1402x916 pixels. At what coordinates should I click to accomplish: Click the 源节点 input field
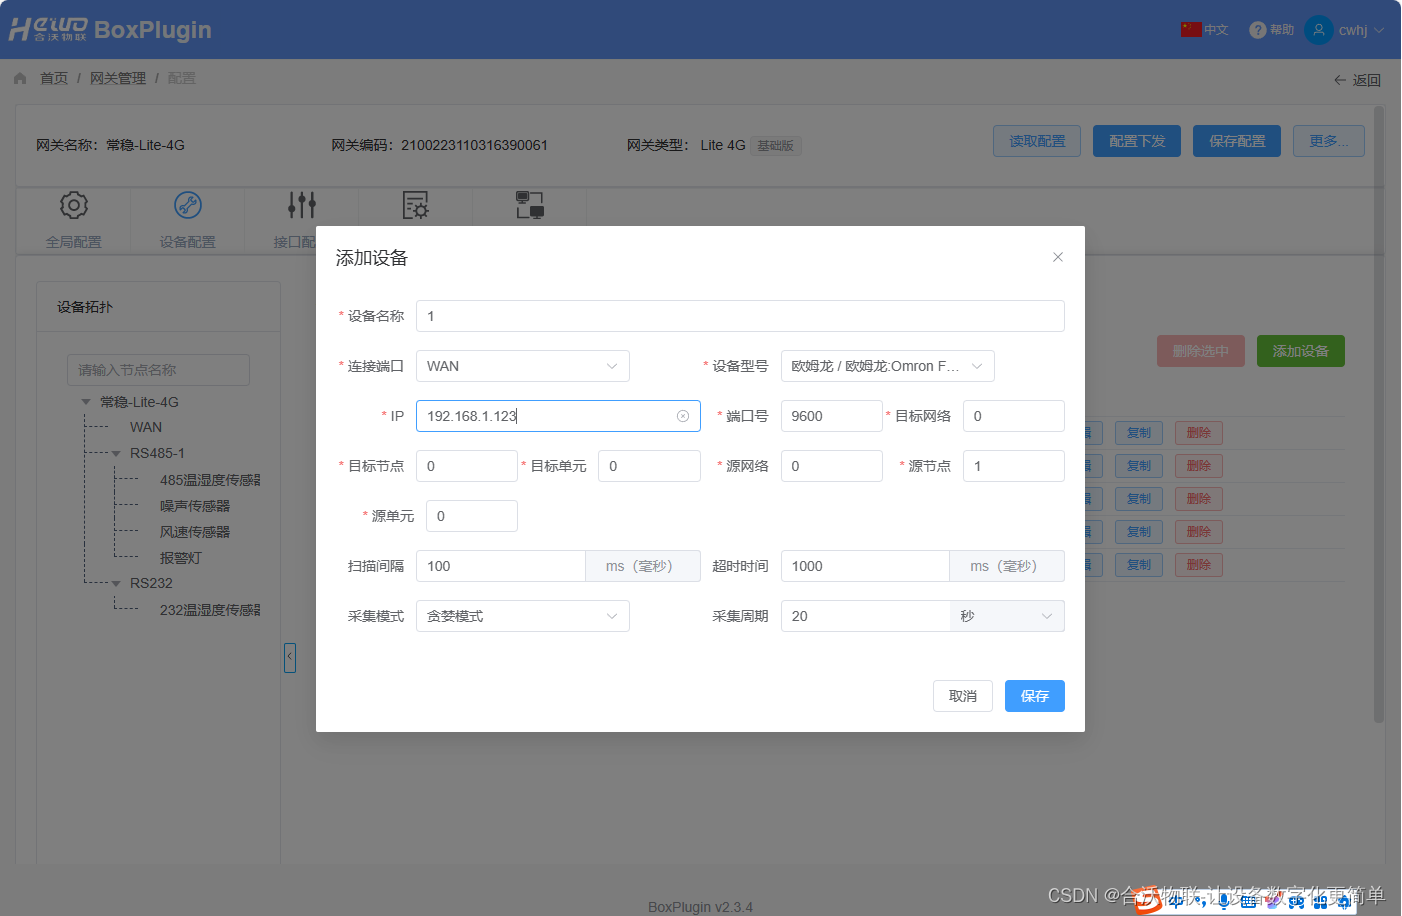pos(1014,466)
